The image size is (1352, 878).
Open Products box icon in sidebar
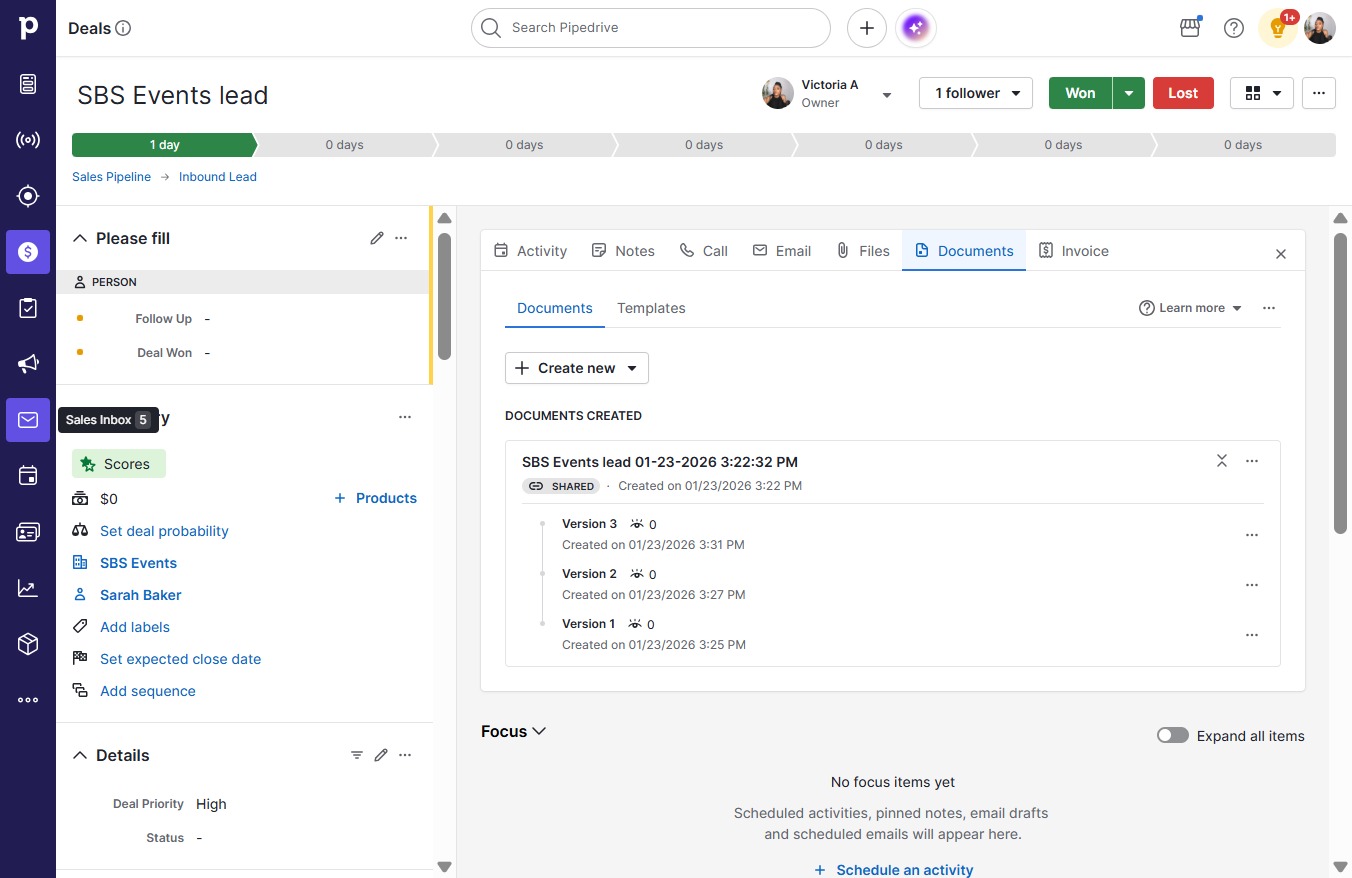click(28, 644)
